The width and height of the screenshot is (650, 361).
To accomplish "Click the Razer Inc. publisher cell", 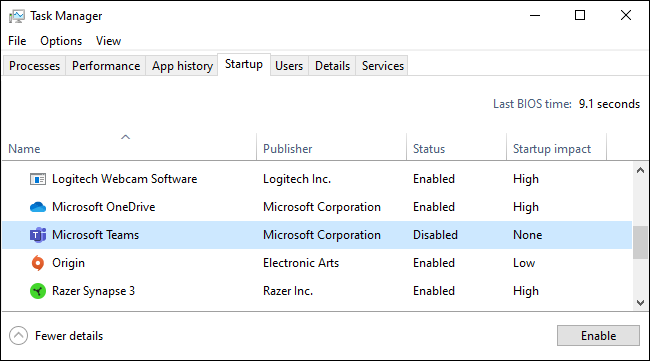I will pyautogui.click(x=288, y=291).
